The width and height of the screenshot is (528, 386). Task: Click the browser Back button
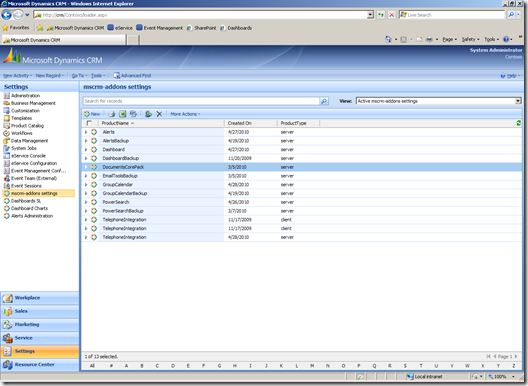pyautogui.click(x=6, y=15)
